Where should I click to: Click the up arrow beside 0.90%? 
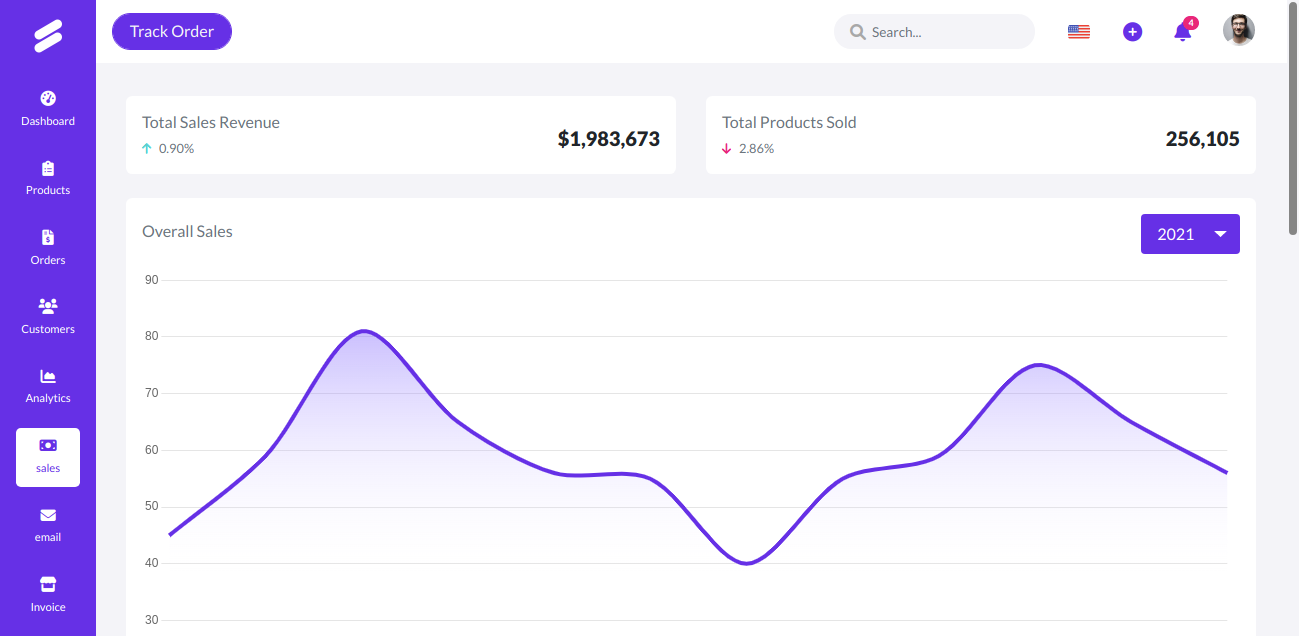pyautogui.click(x=147, y=148)
